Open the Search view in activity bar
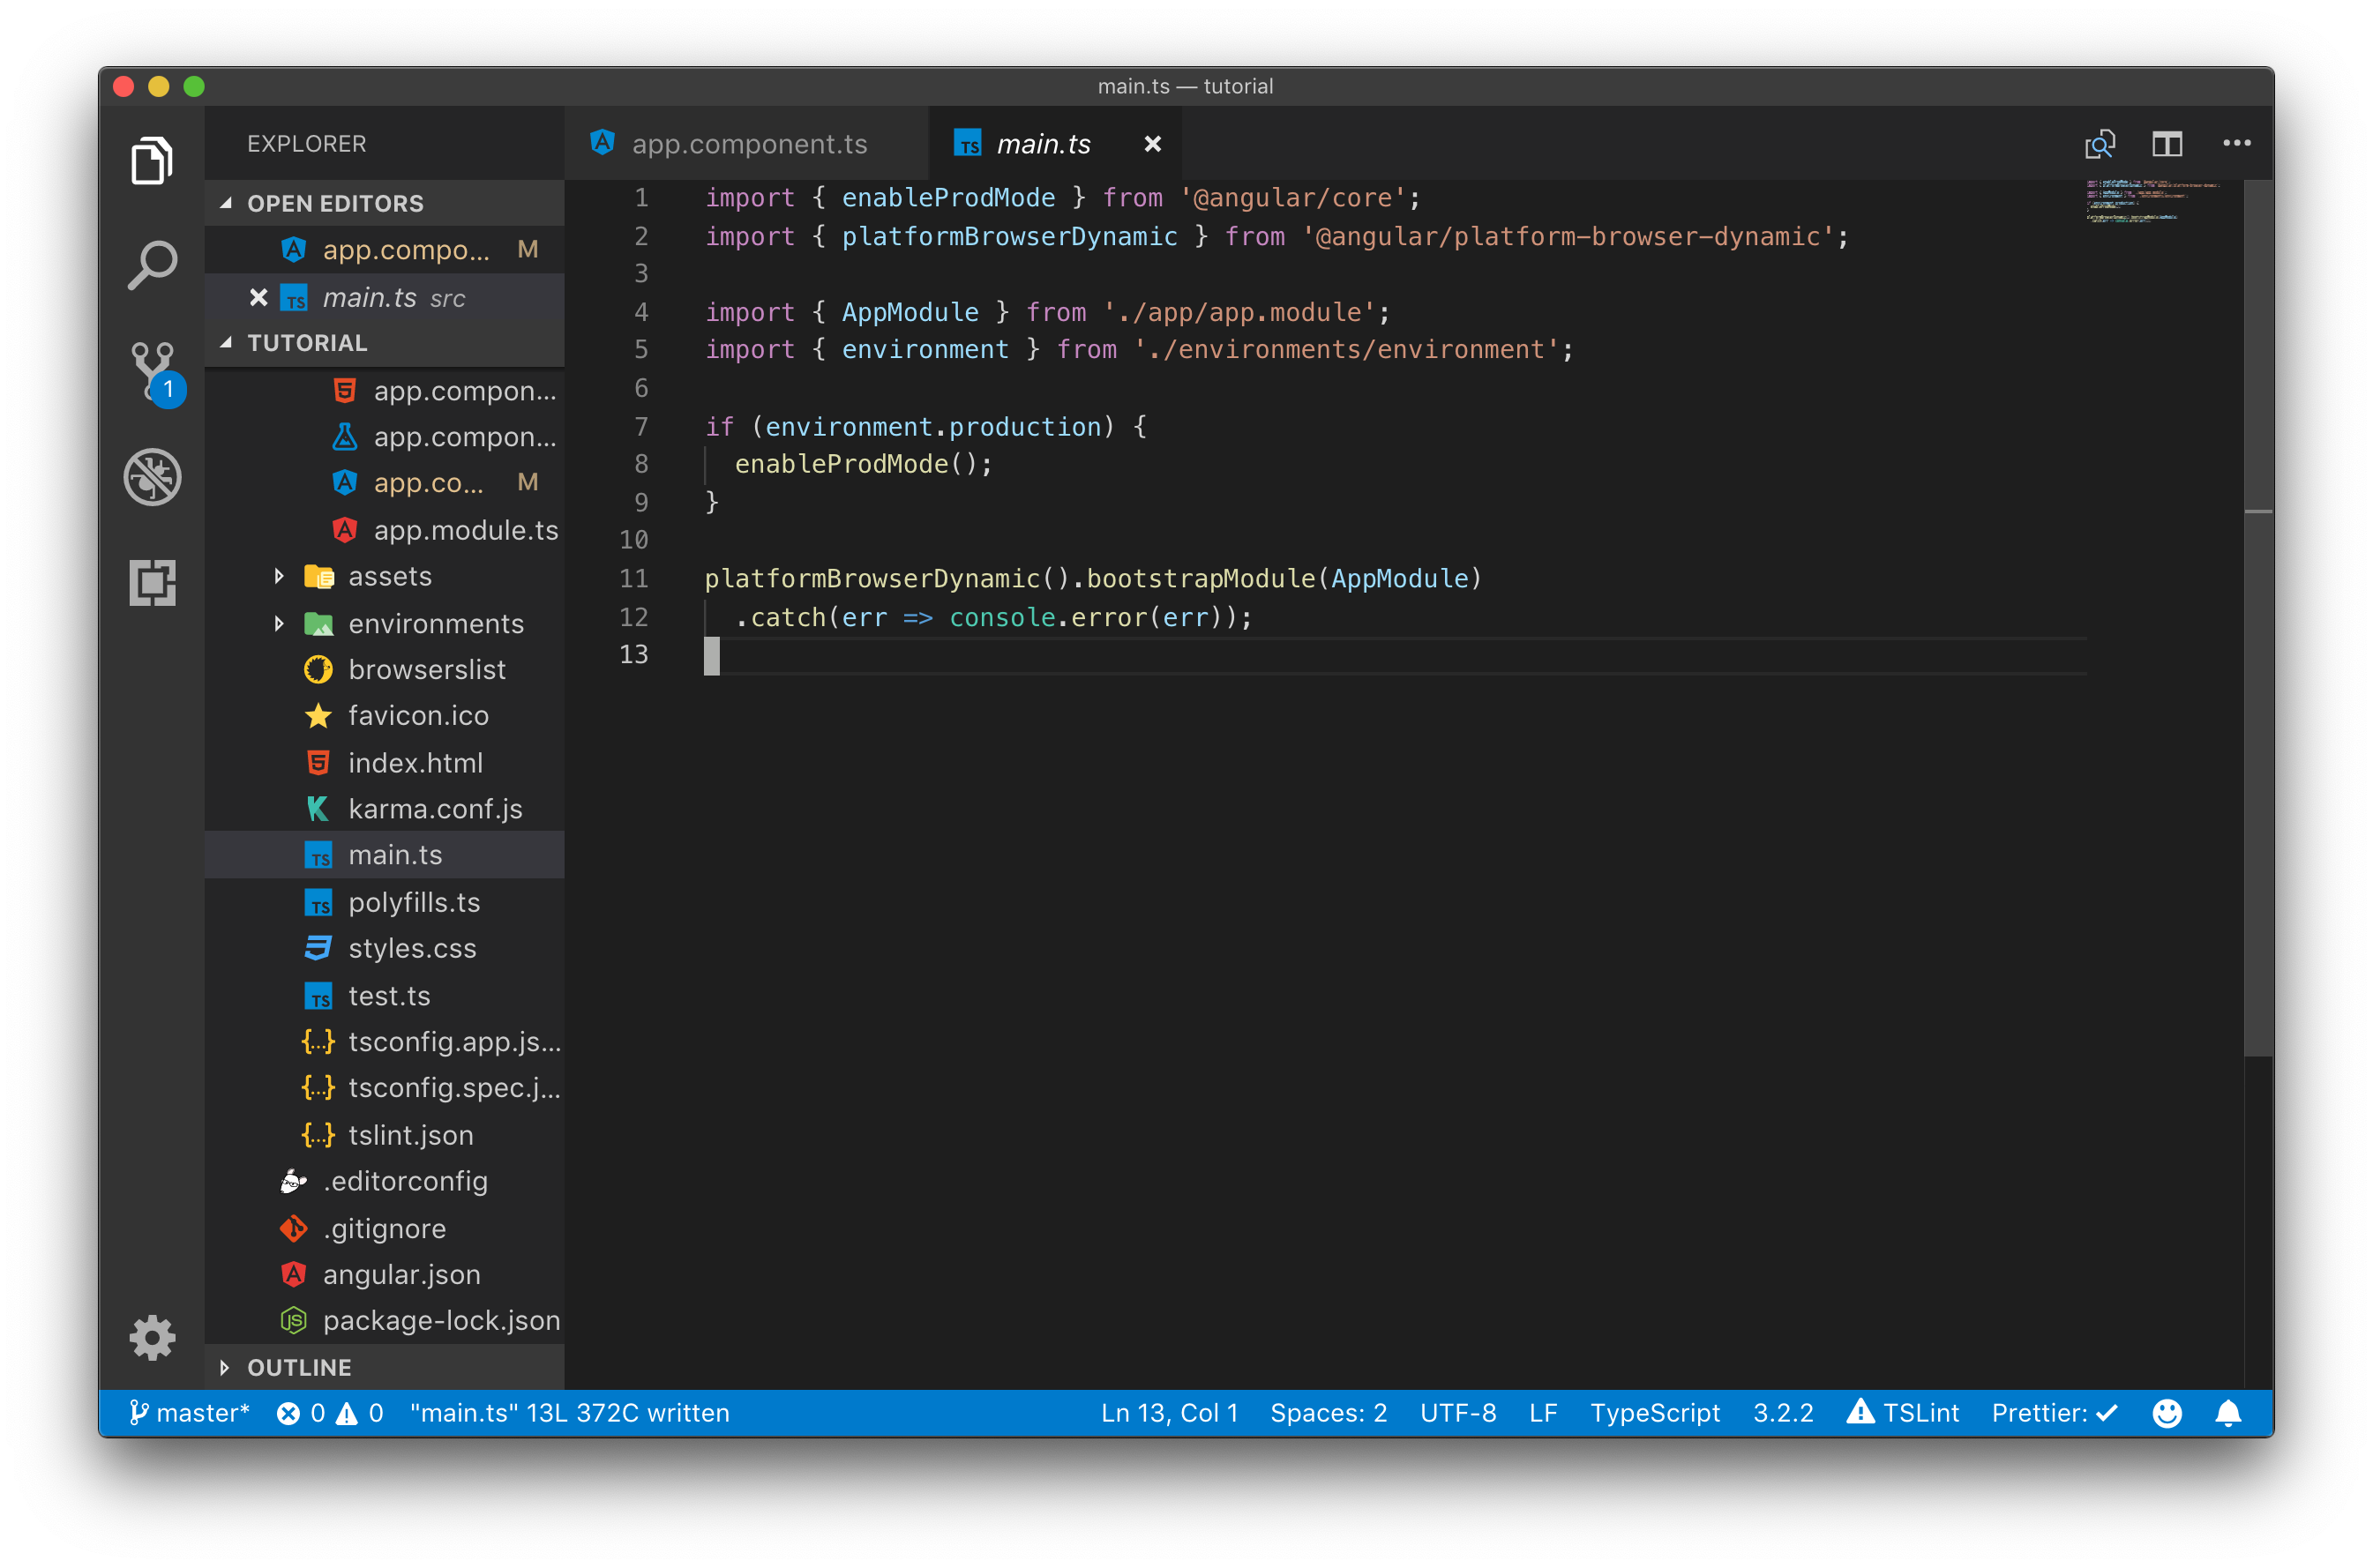The image size is (2373, 1568). point(152,266)
